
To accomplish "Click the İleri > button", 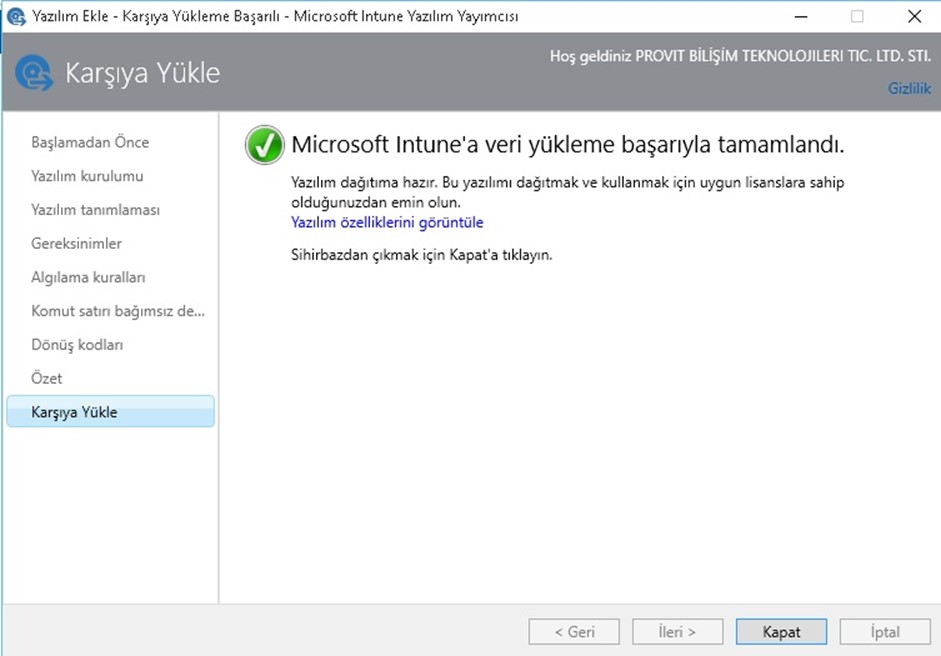I will (678, 632).
